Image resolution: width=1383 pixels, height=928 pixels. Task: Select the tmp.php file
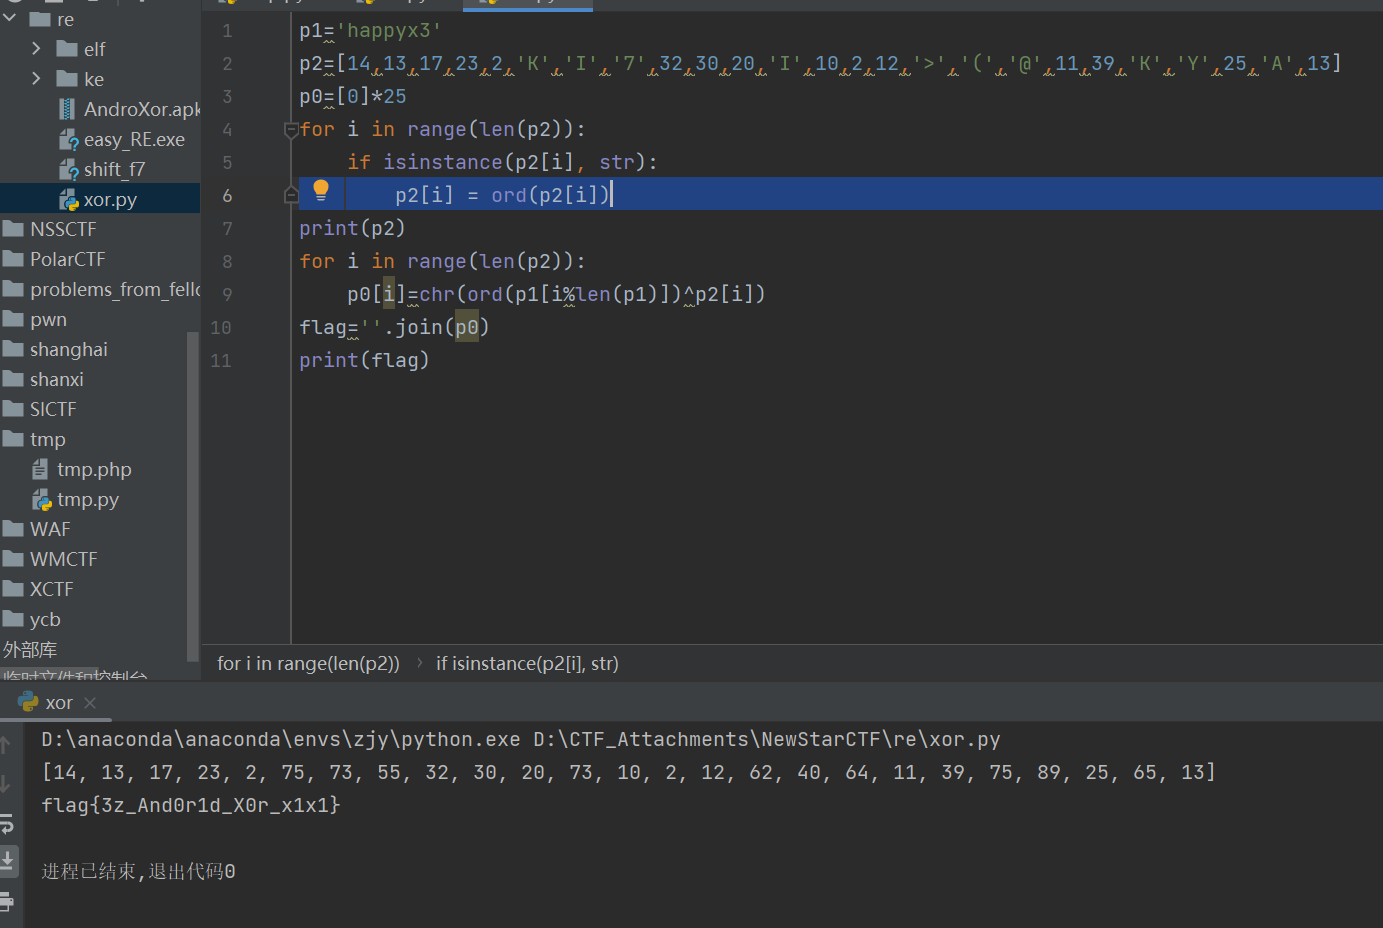click(x=93, y=469)
